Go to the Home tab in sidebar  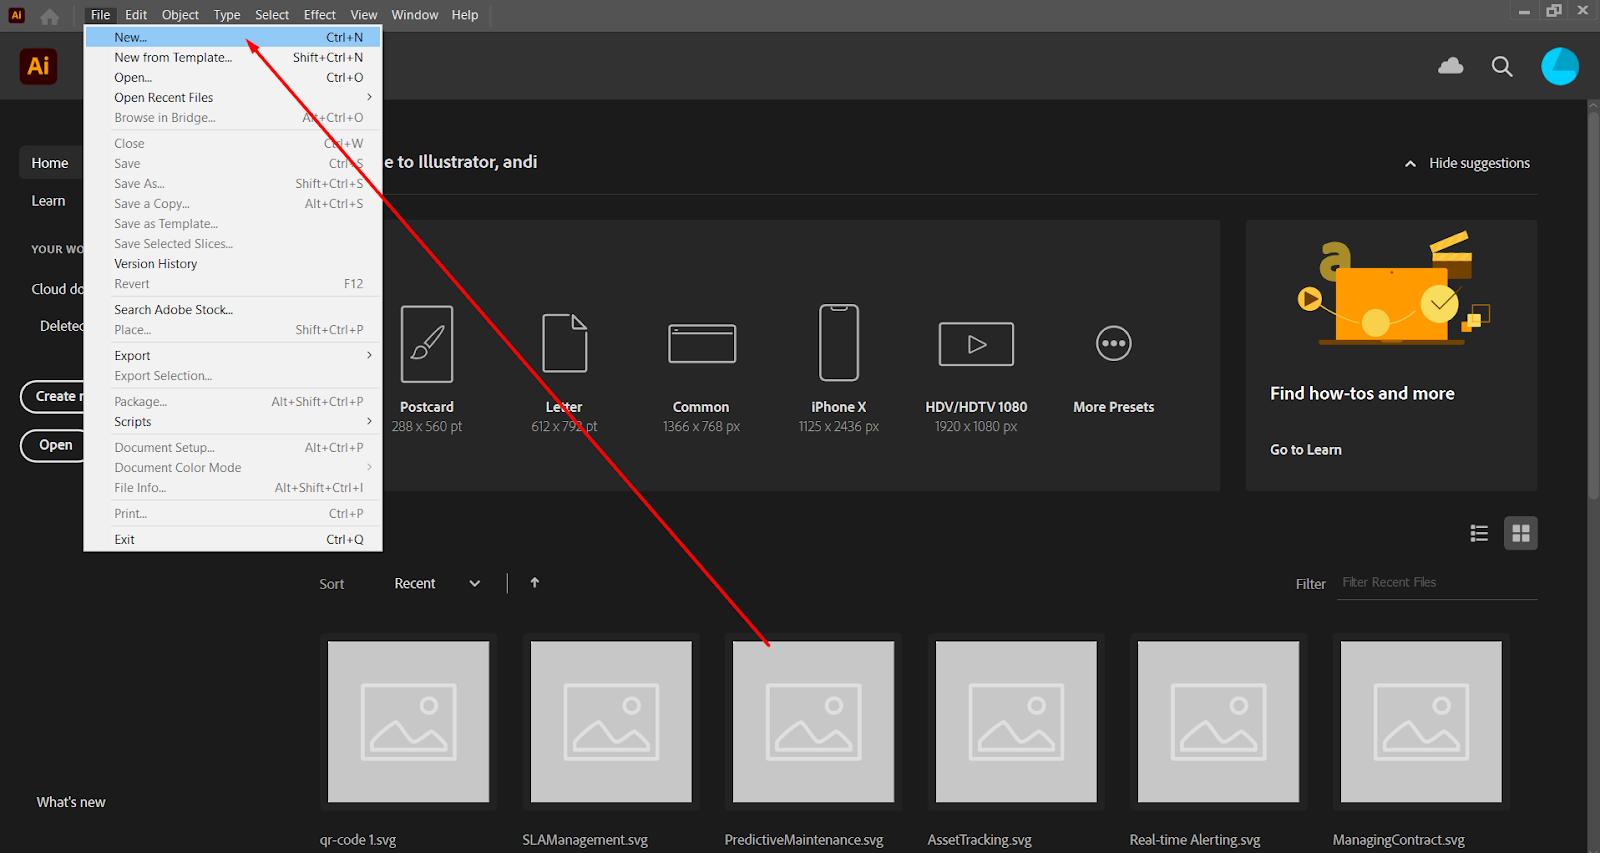click(x=50, y=163)
